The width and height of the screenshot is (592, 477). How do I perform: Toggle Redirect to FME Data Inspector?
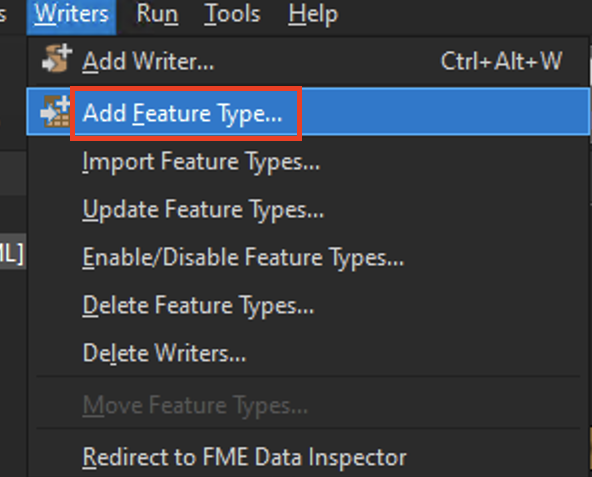(x=244, y=458)
